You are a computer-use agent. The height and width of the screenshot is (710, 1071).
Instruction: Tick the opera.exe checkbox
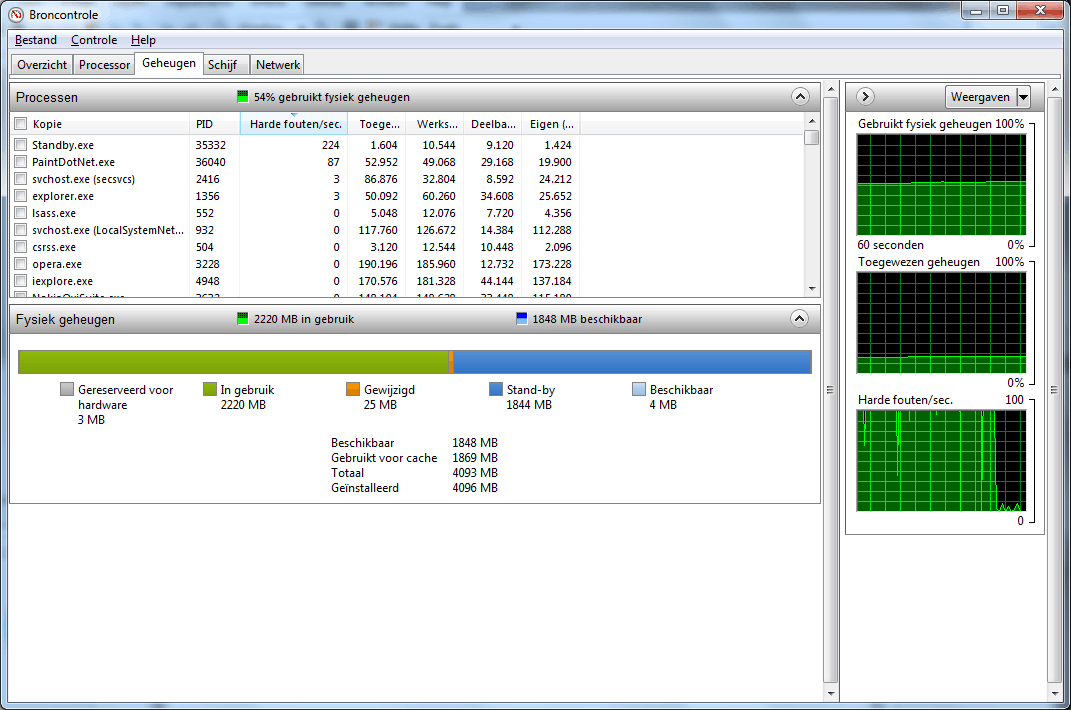pos(20,264)
